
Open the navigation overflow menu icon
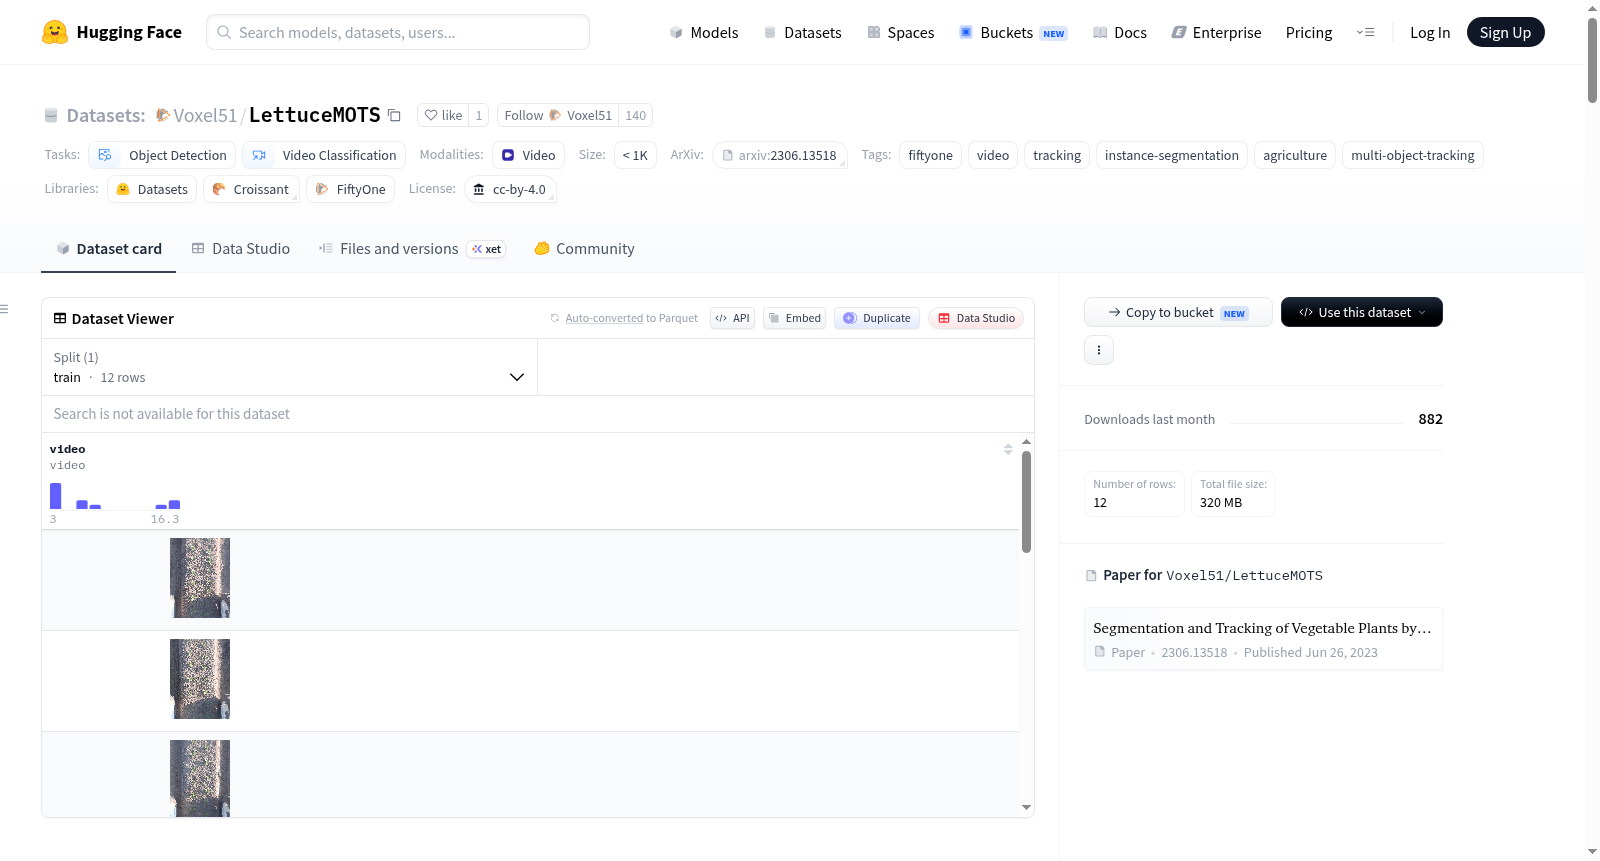pyautogui.click(x=1365, y=32)
